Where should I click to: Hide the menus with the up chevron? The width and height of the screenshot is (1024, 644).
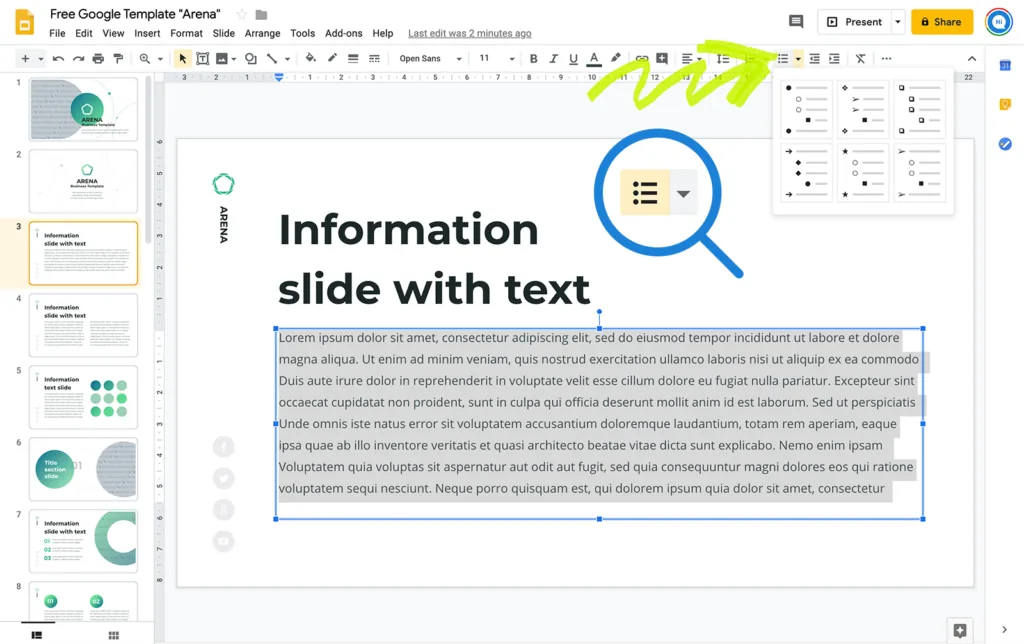(x=972, y=59)
